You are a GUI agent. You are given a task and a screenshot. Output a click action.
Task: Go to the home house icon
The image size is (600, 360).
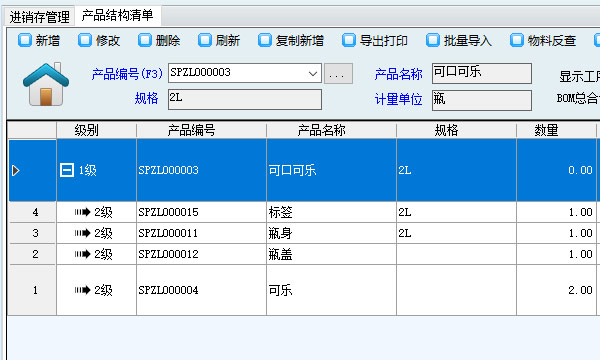click(x=46, y=84)
